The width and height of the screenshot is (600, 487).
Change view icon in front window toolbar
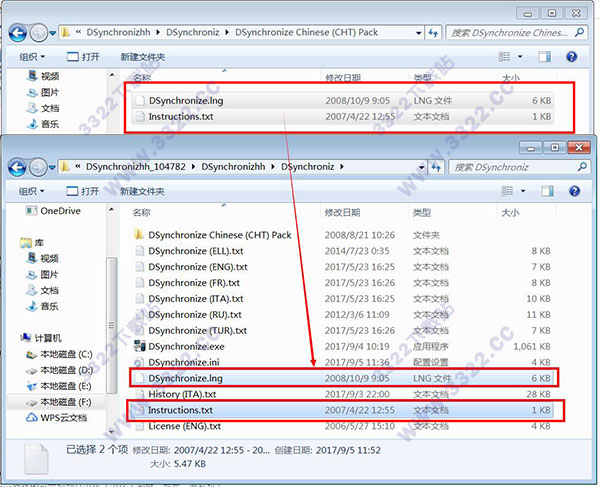coord(507,191)
